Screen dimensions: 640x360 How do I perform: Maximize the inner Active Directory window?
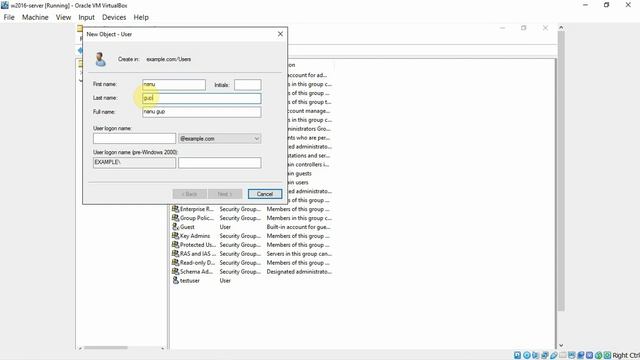tap(524, 28)
